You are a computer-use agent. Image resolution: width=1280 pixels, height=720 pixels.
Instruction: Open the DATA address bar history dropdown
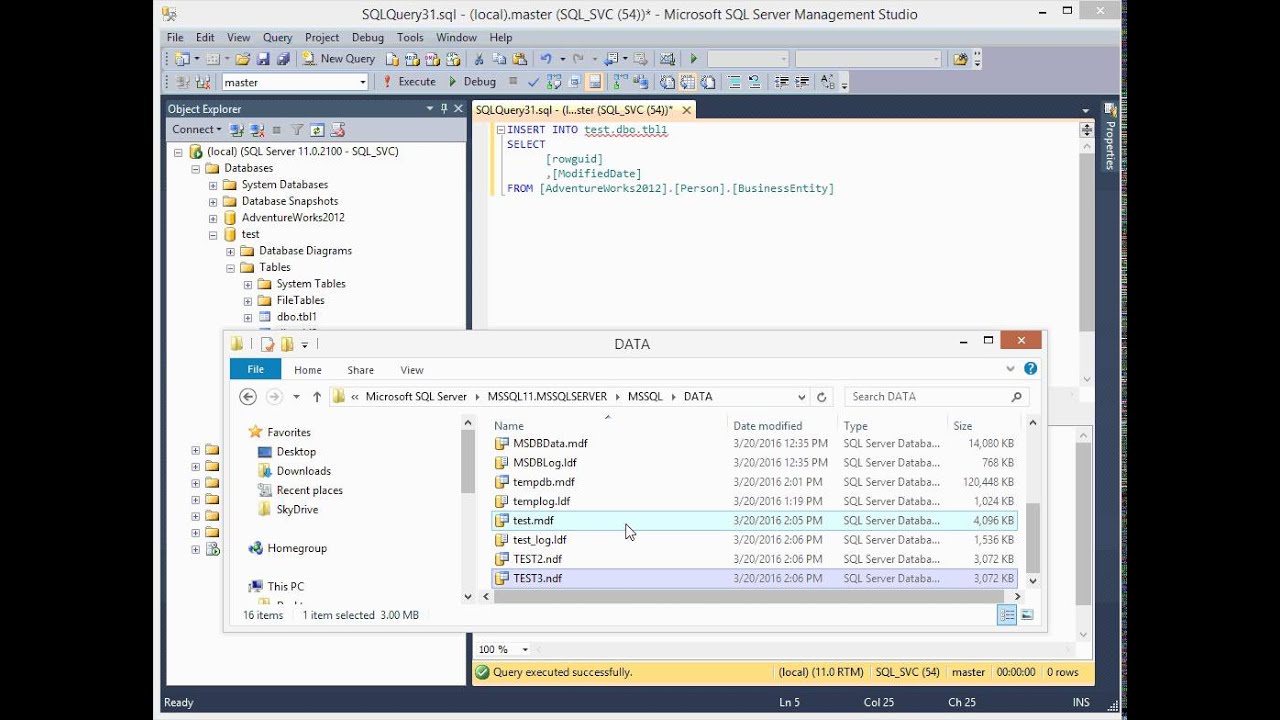click(x=801, y=397)
